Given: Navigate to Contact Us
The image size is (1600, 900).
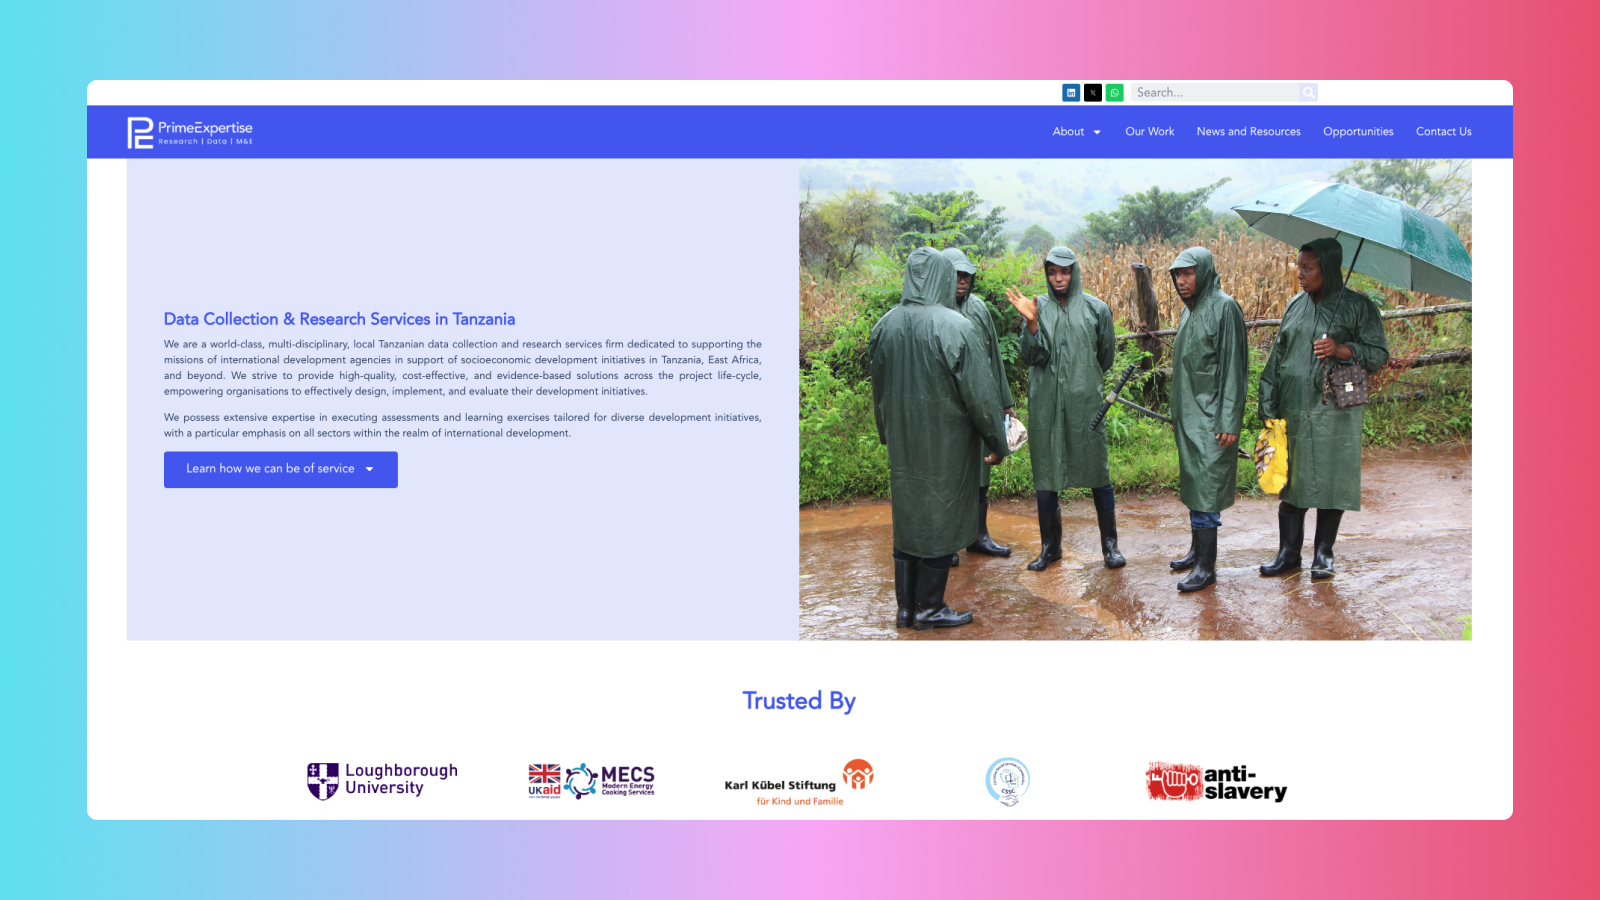Looking at the screenshot, I should 1443,132.
